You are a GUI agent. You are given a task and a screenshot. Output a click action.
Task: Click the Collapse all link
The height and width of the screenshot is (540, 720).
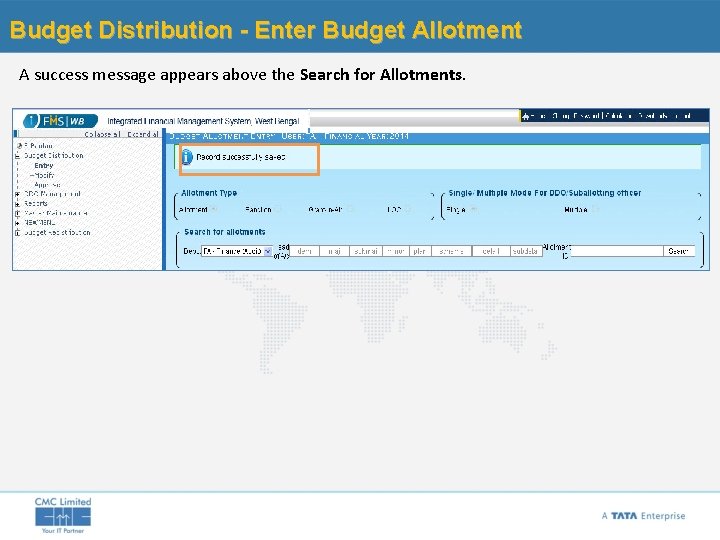click(102, 134)
